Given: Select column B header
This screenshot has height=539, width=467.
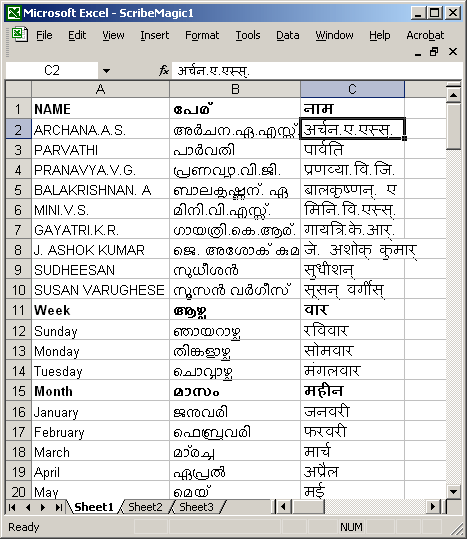Looking at the screenshot, I should coord(235,89).
